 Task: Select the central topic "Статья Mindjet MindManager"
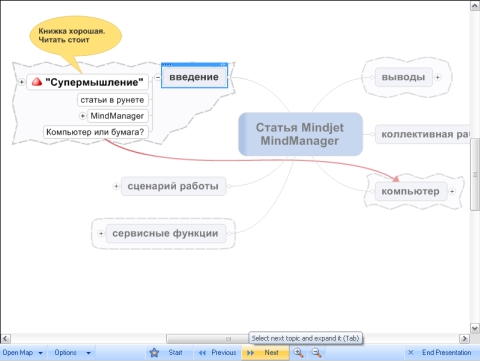[300, 134]
